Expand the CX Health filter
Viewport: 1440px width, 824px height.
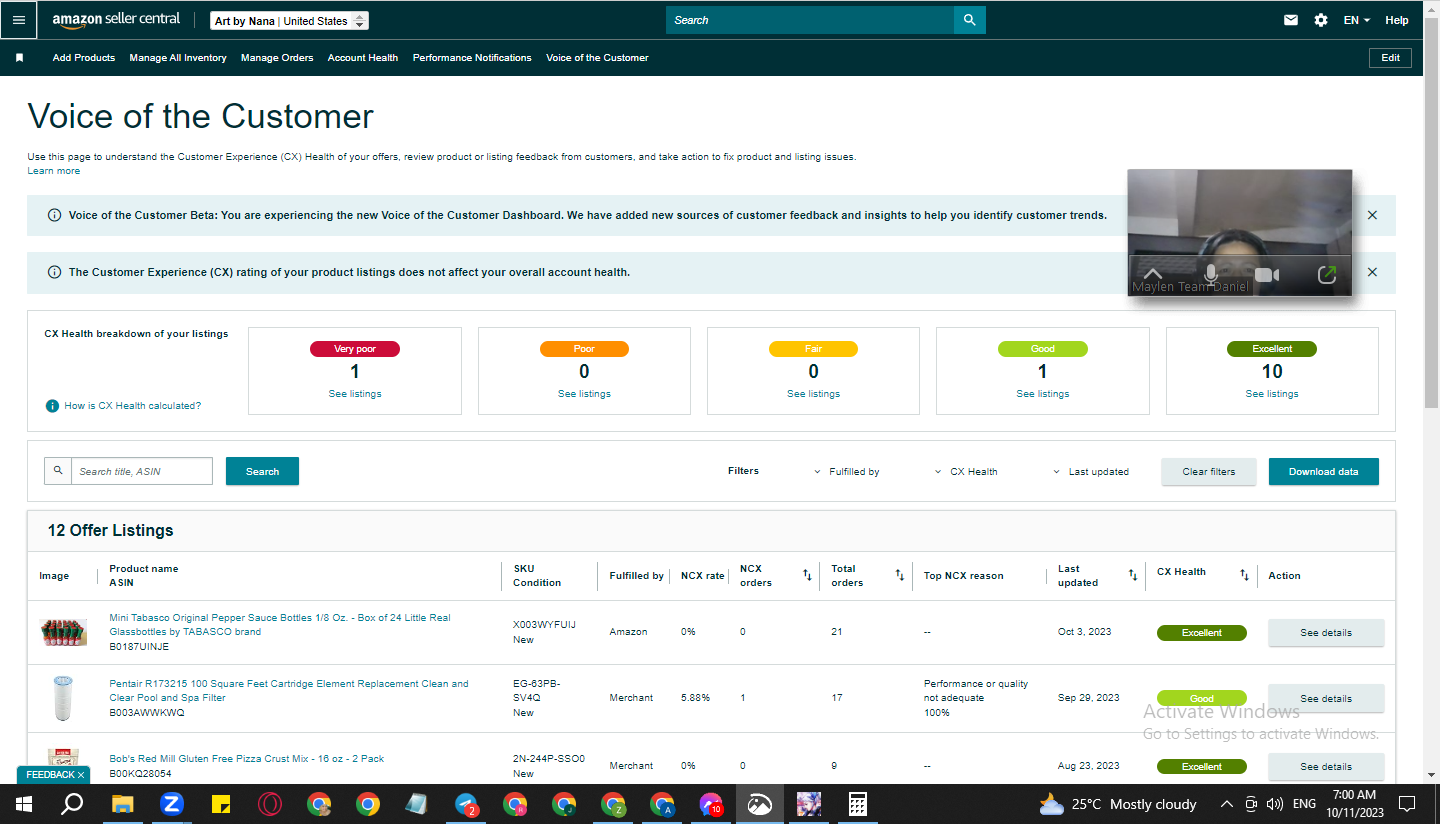tap(966, 472)
